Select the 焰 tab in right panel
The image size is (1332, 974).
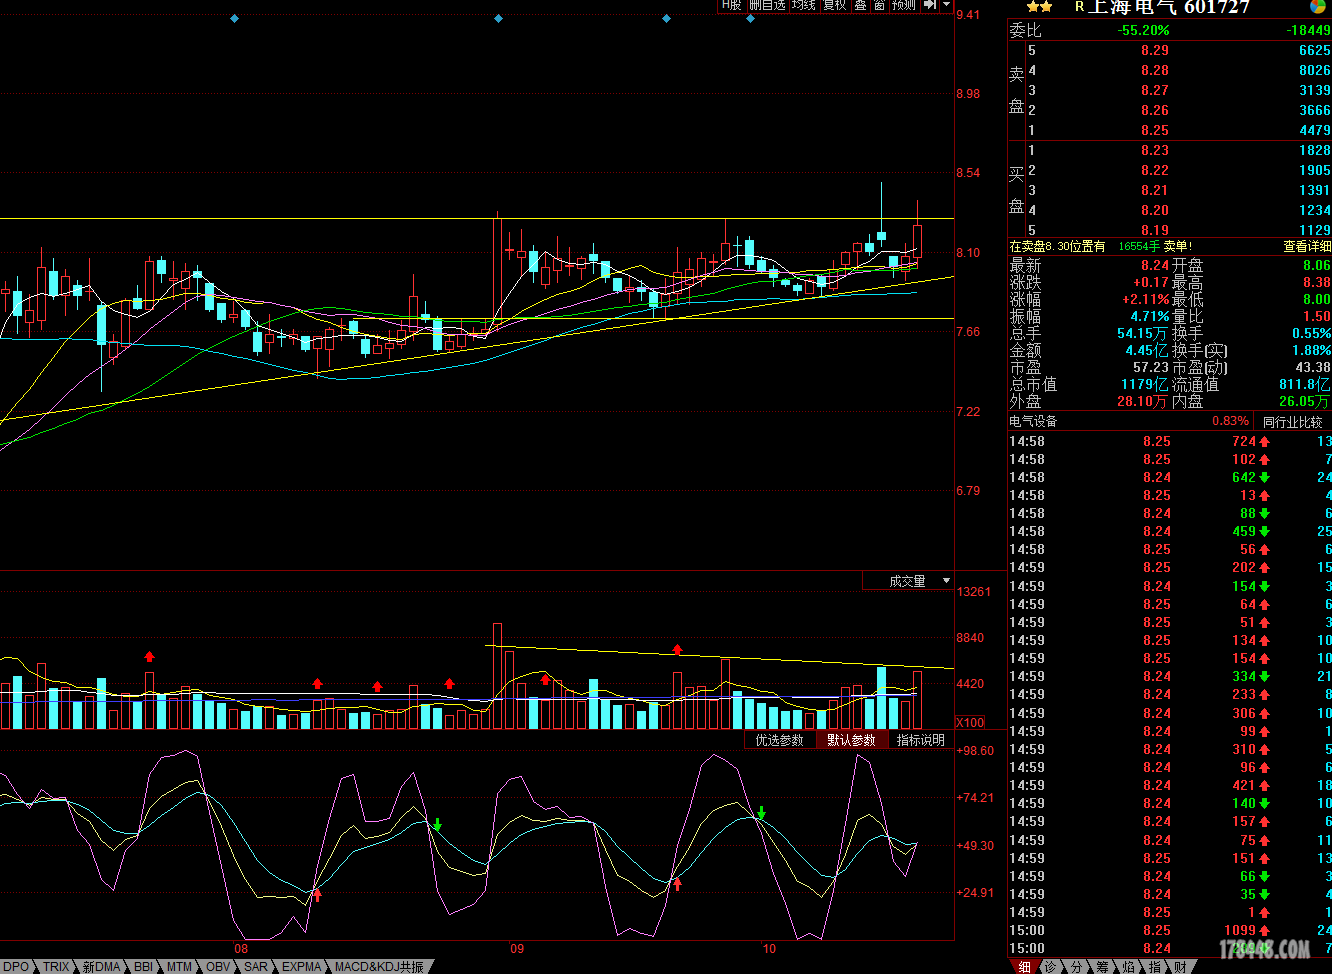point(1129,967)
